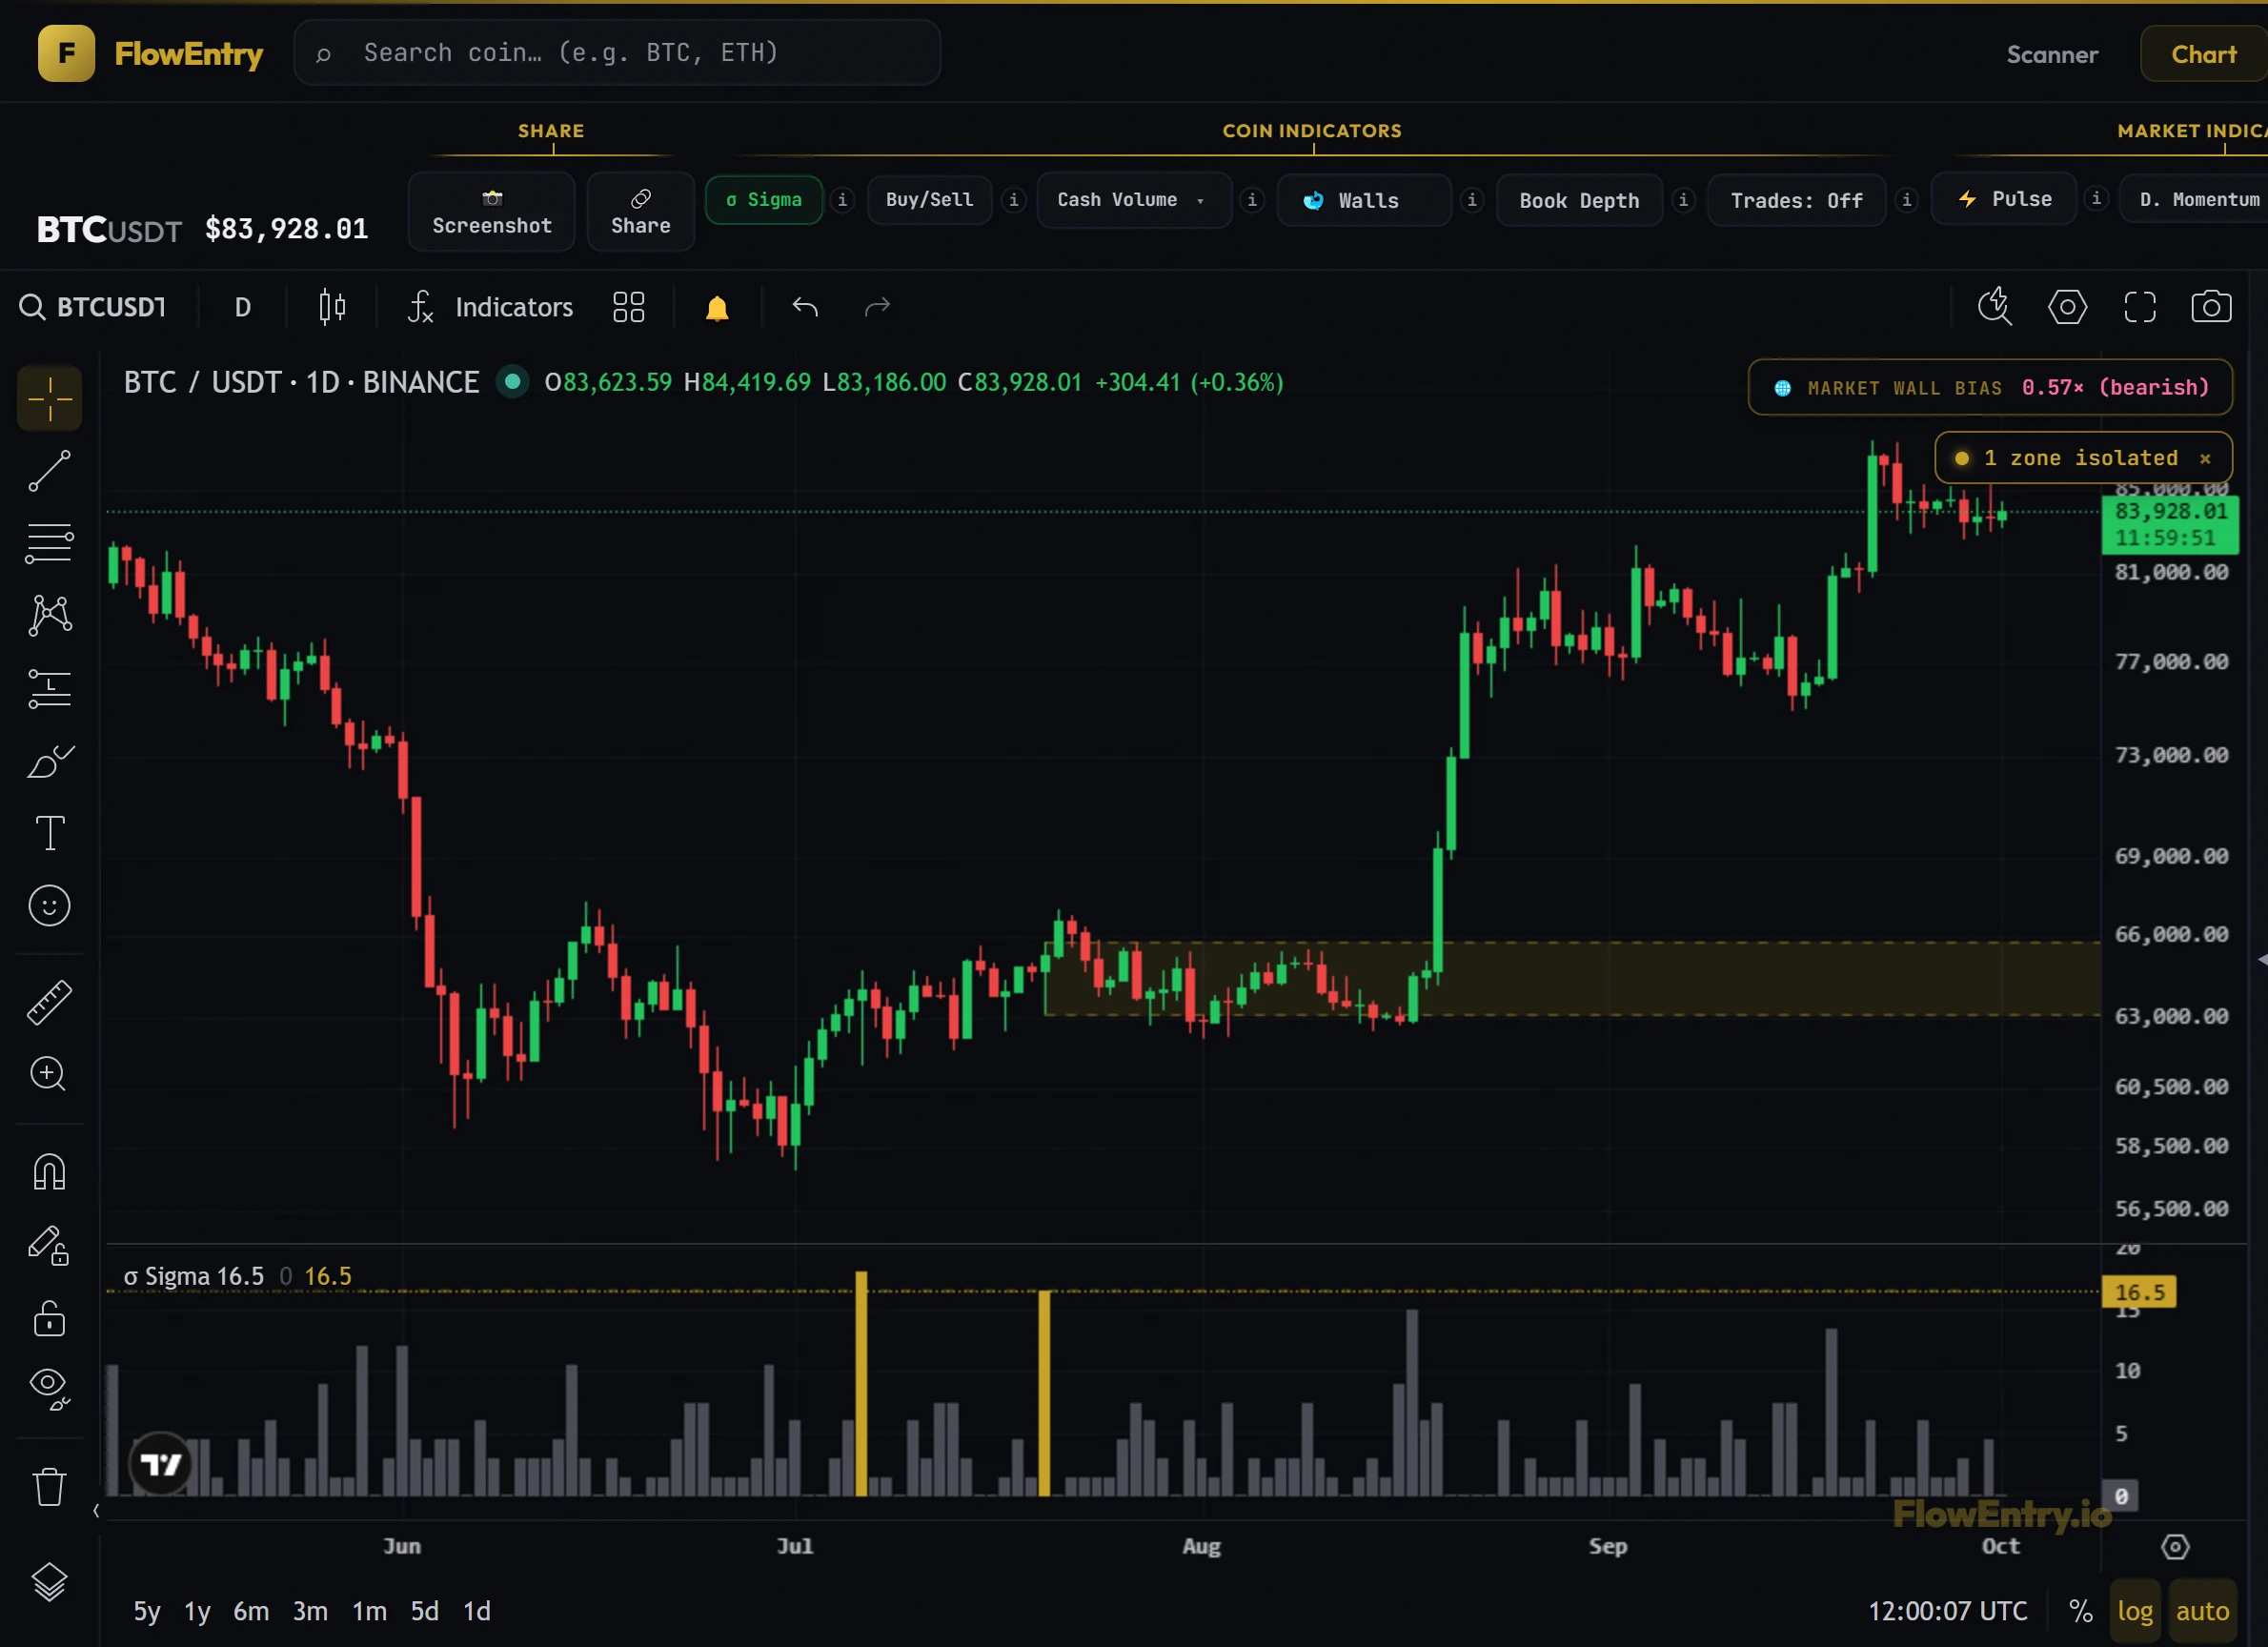Screen dimensions: 2268x1647
Task: Open the BTCUSDT symbol search
Action: click(93, 307)
